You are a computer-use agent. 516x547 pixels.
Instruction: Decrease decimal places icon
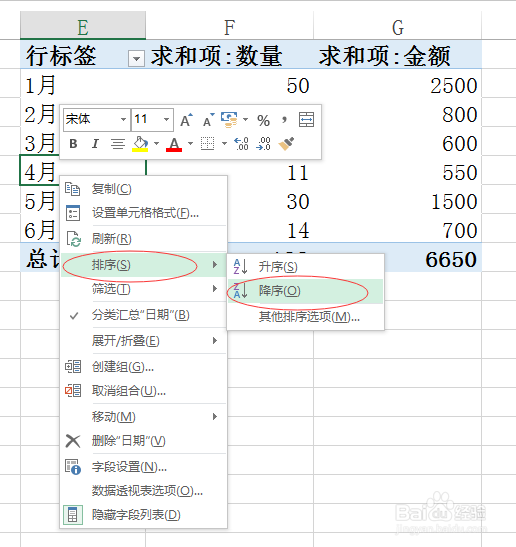click(x=263, y=144)
